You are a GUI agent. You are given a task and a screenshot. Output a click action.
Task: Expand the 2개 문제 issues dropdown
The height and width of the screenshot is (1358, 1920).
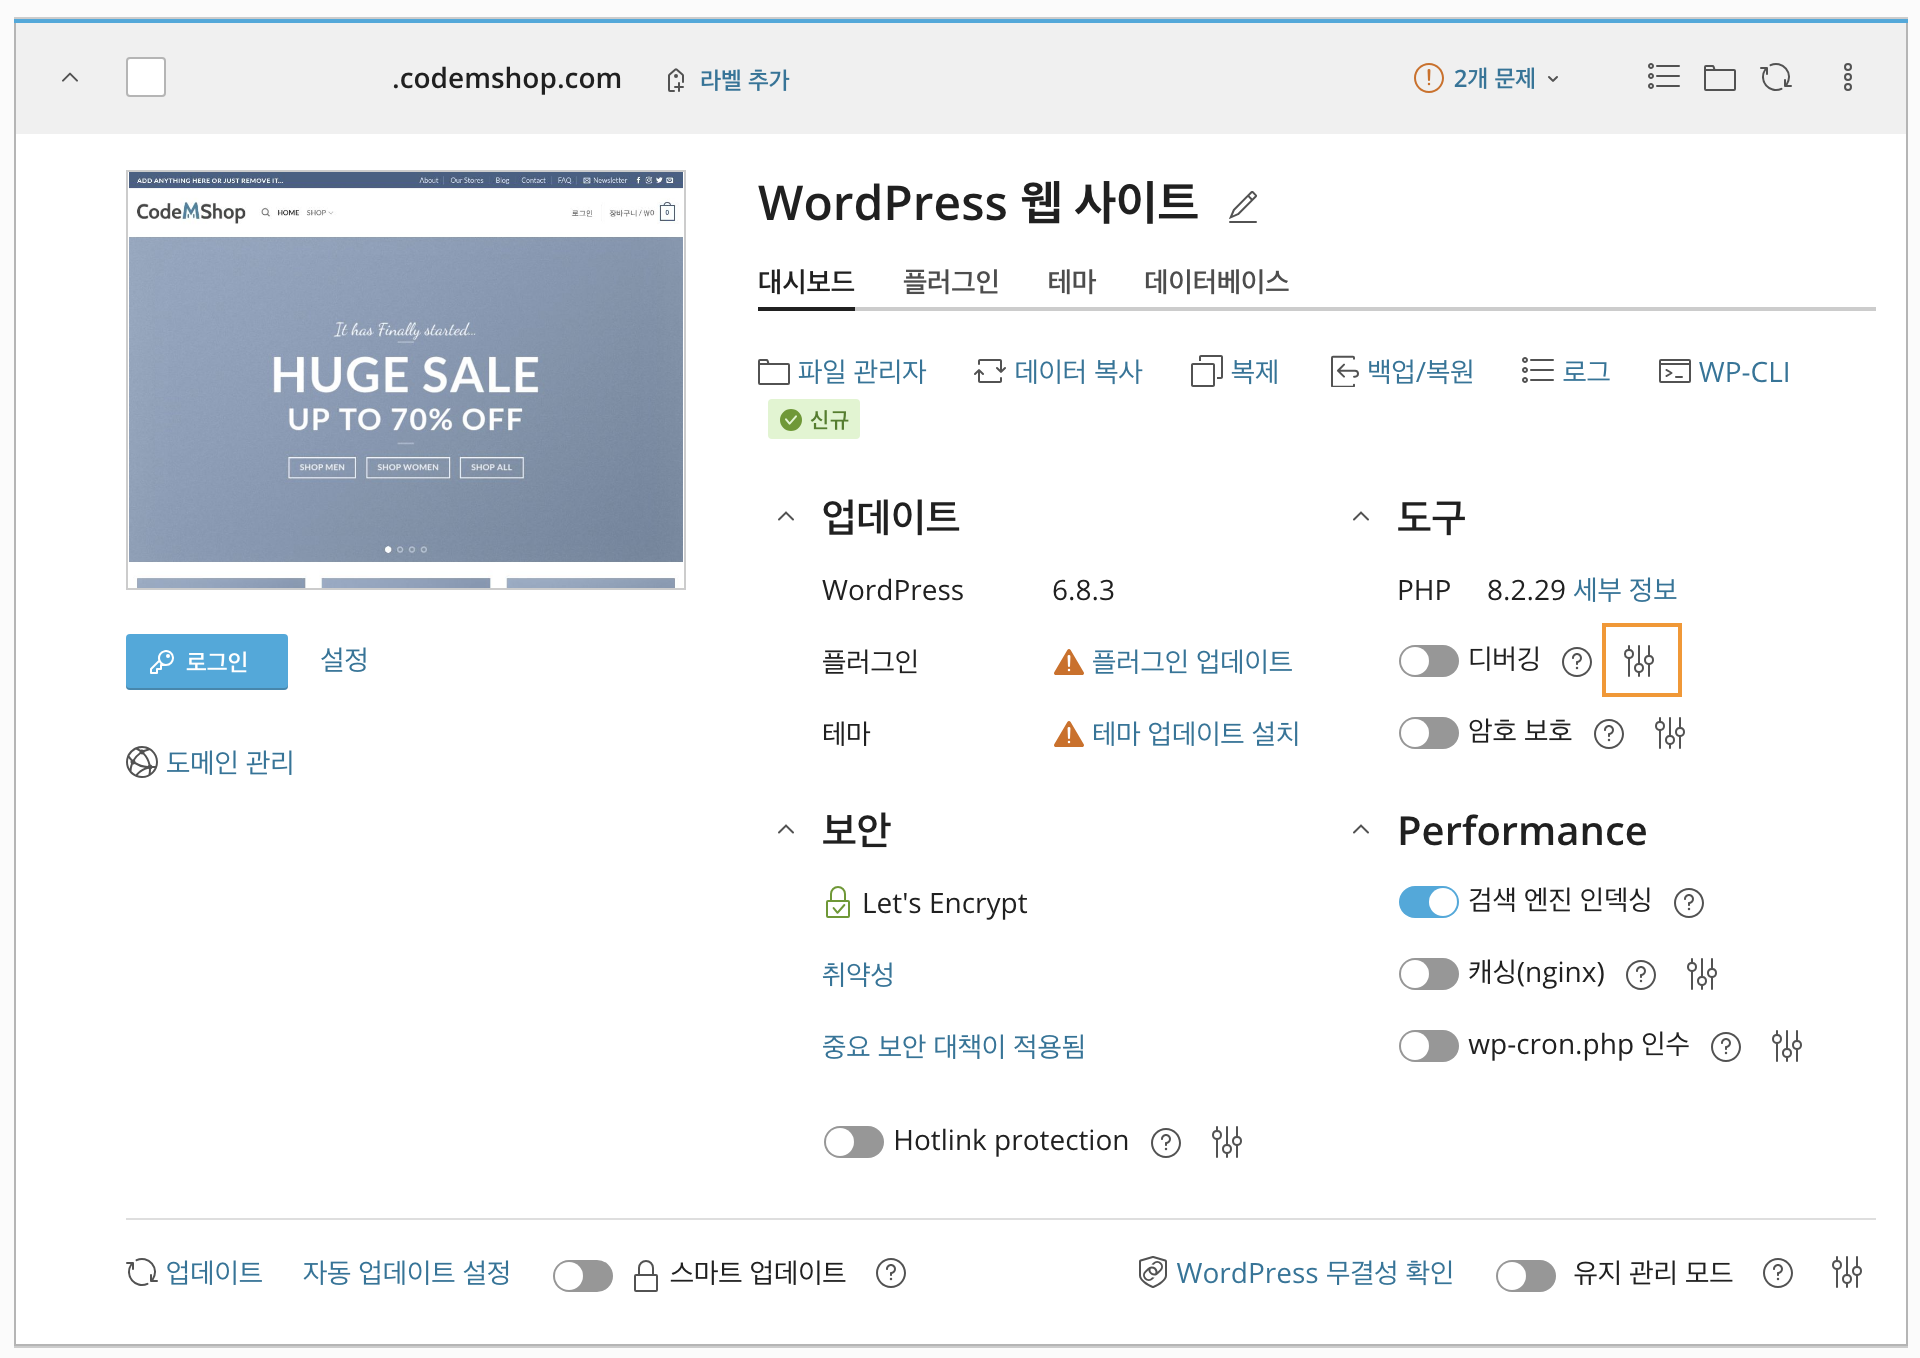pyautogui.click(x=1487, y=78)
